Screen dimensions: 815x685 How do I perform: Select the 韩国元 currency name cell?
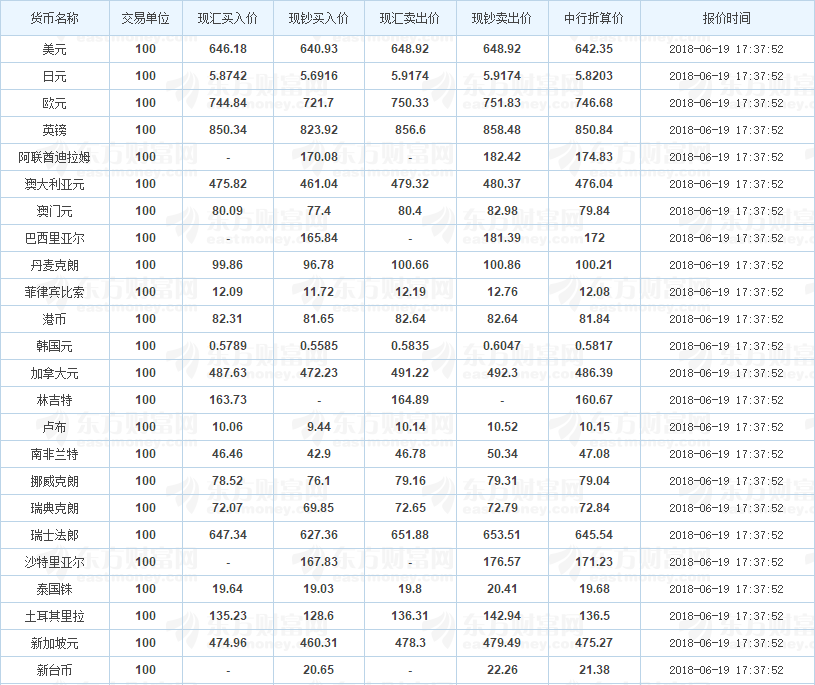(x=55, y=347)
